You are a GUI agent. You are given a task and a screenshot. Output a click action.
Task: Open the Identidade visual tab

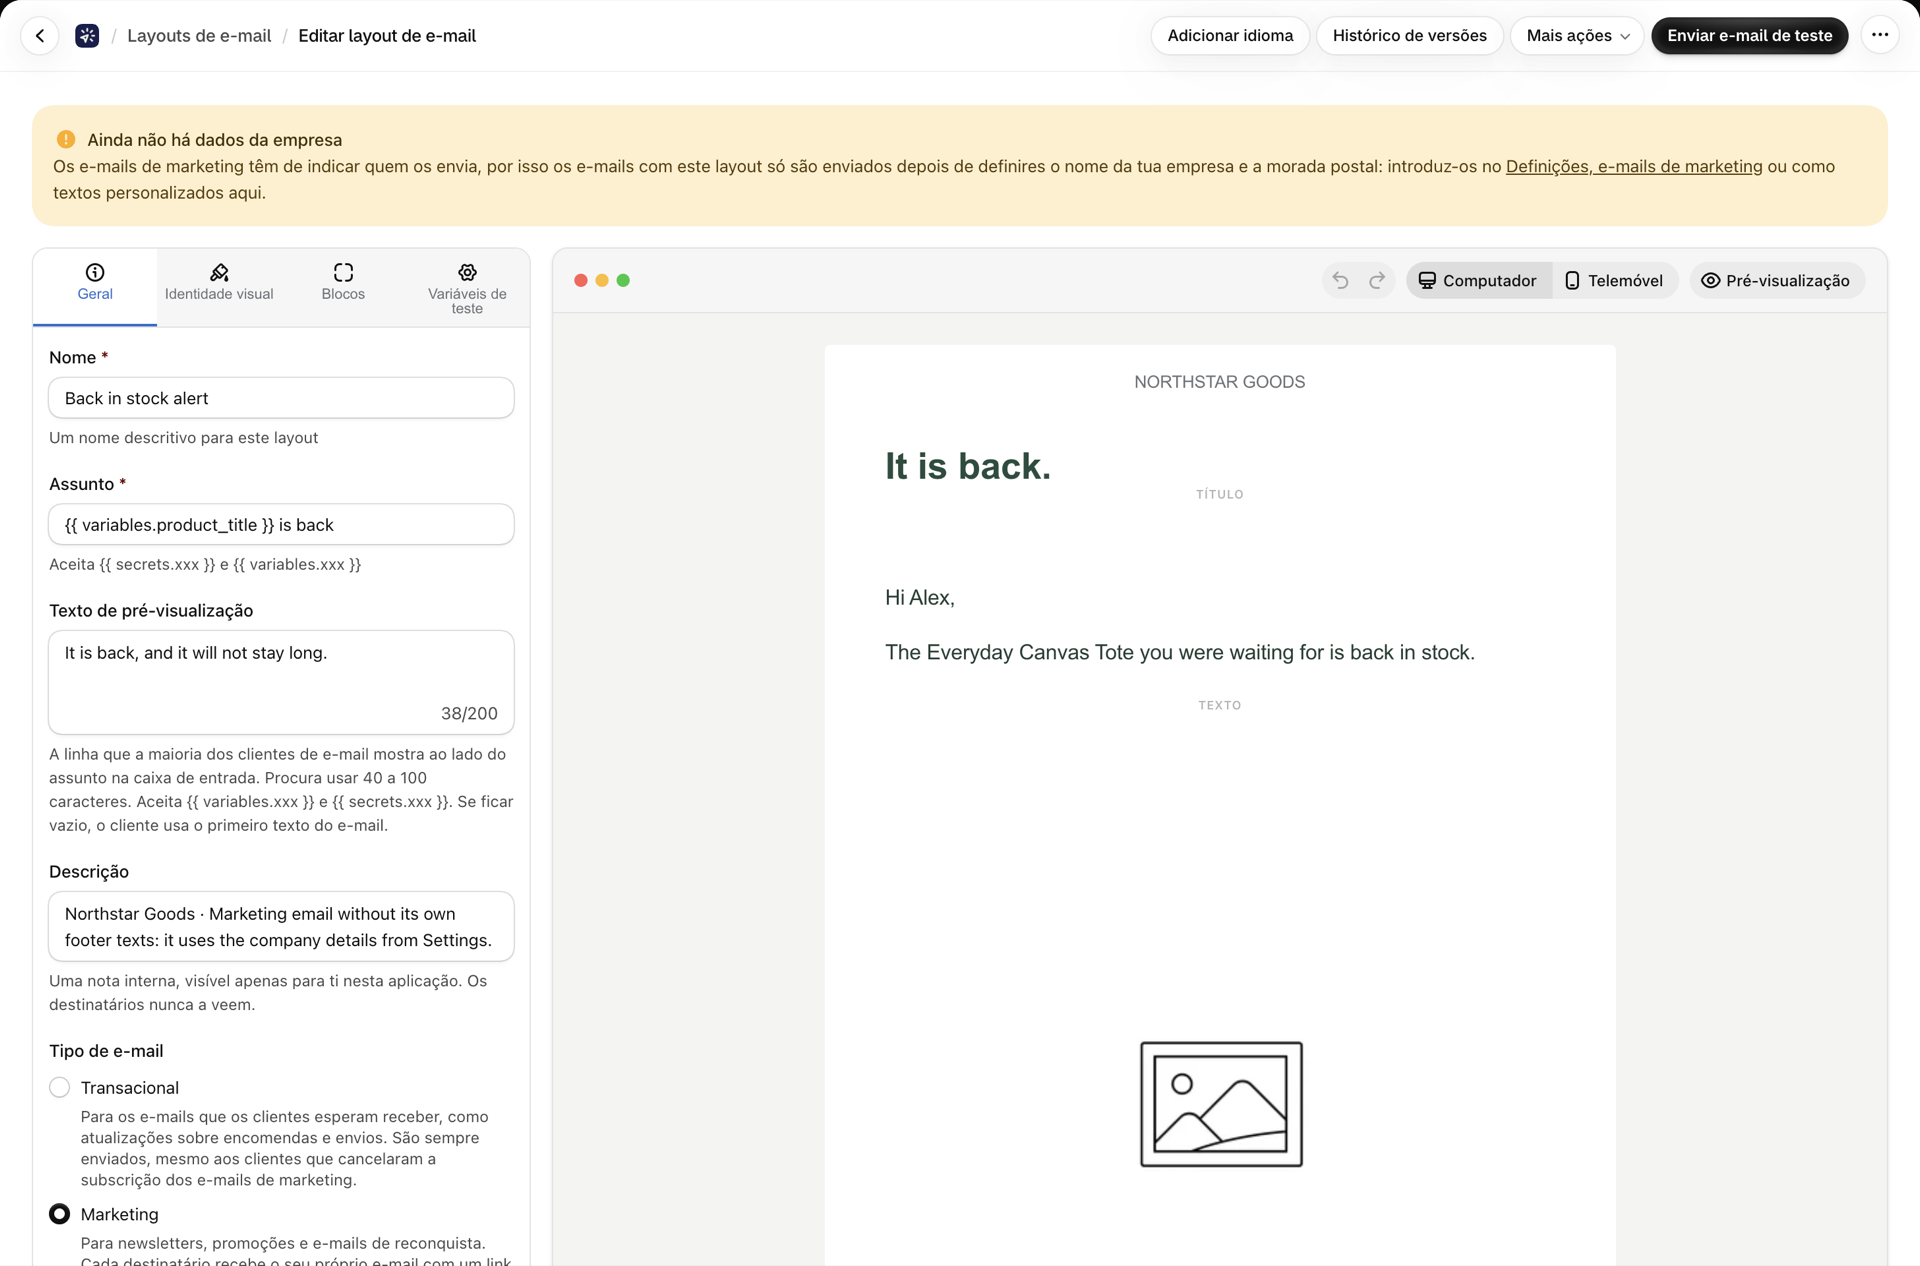[x=219, y=287]
